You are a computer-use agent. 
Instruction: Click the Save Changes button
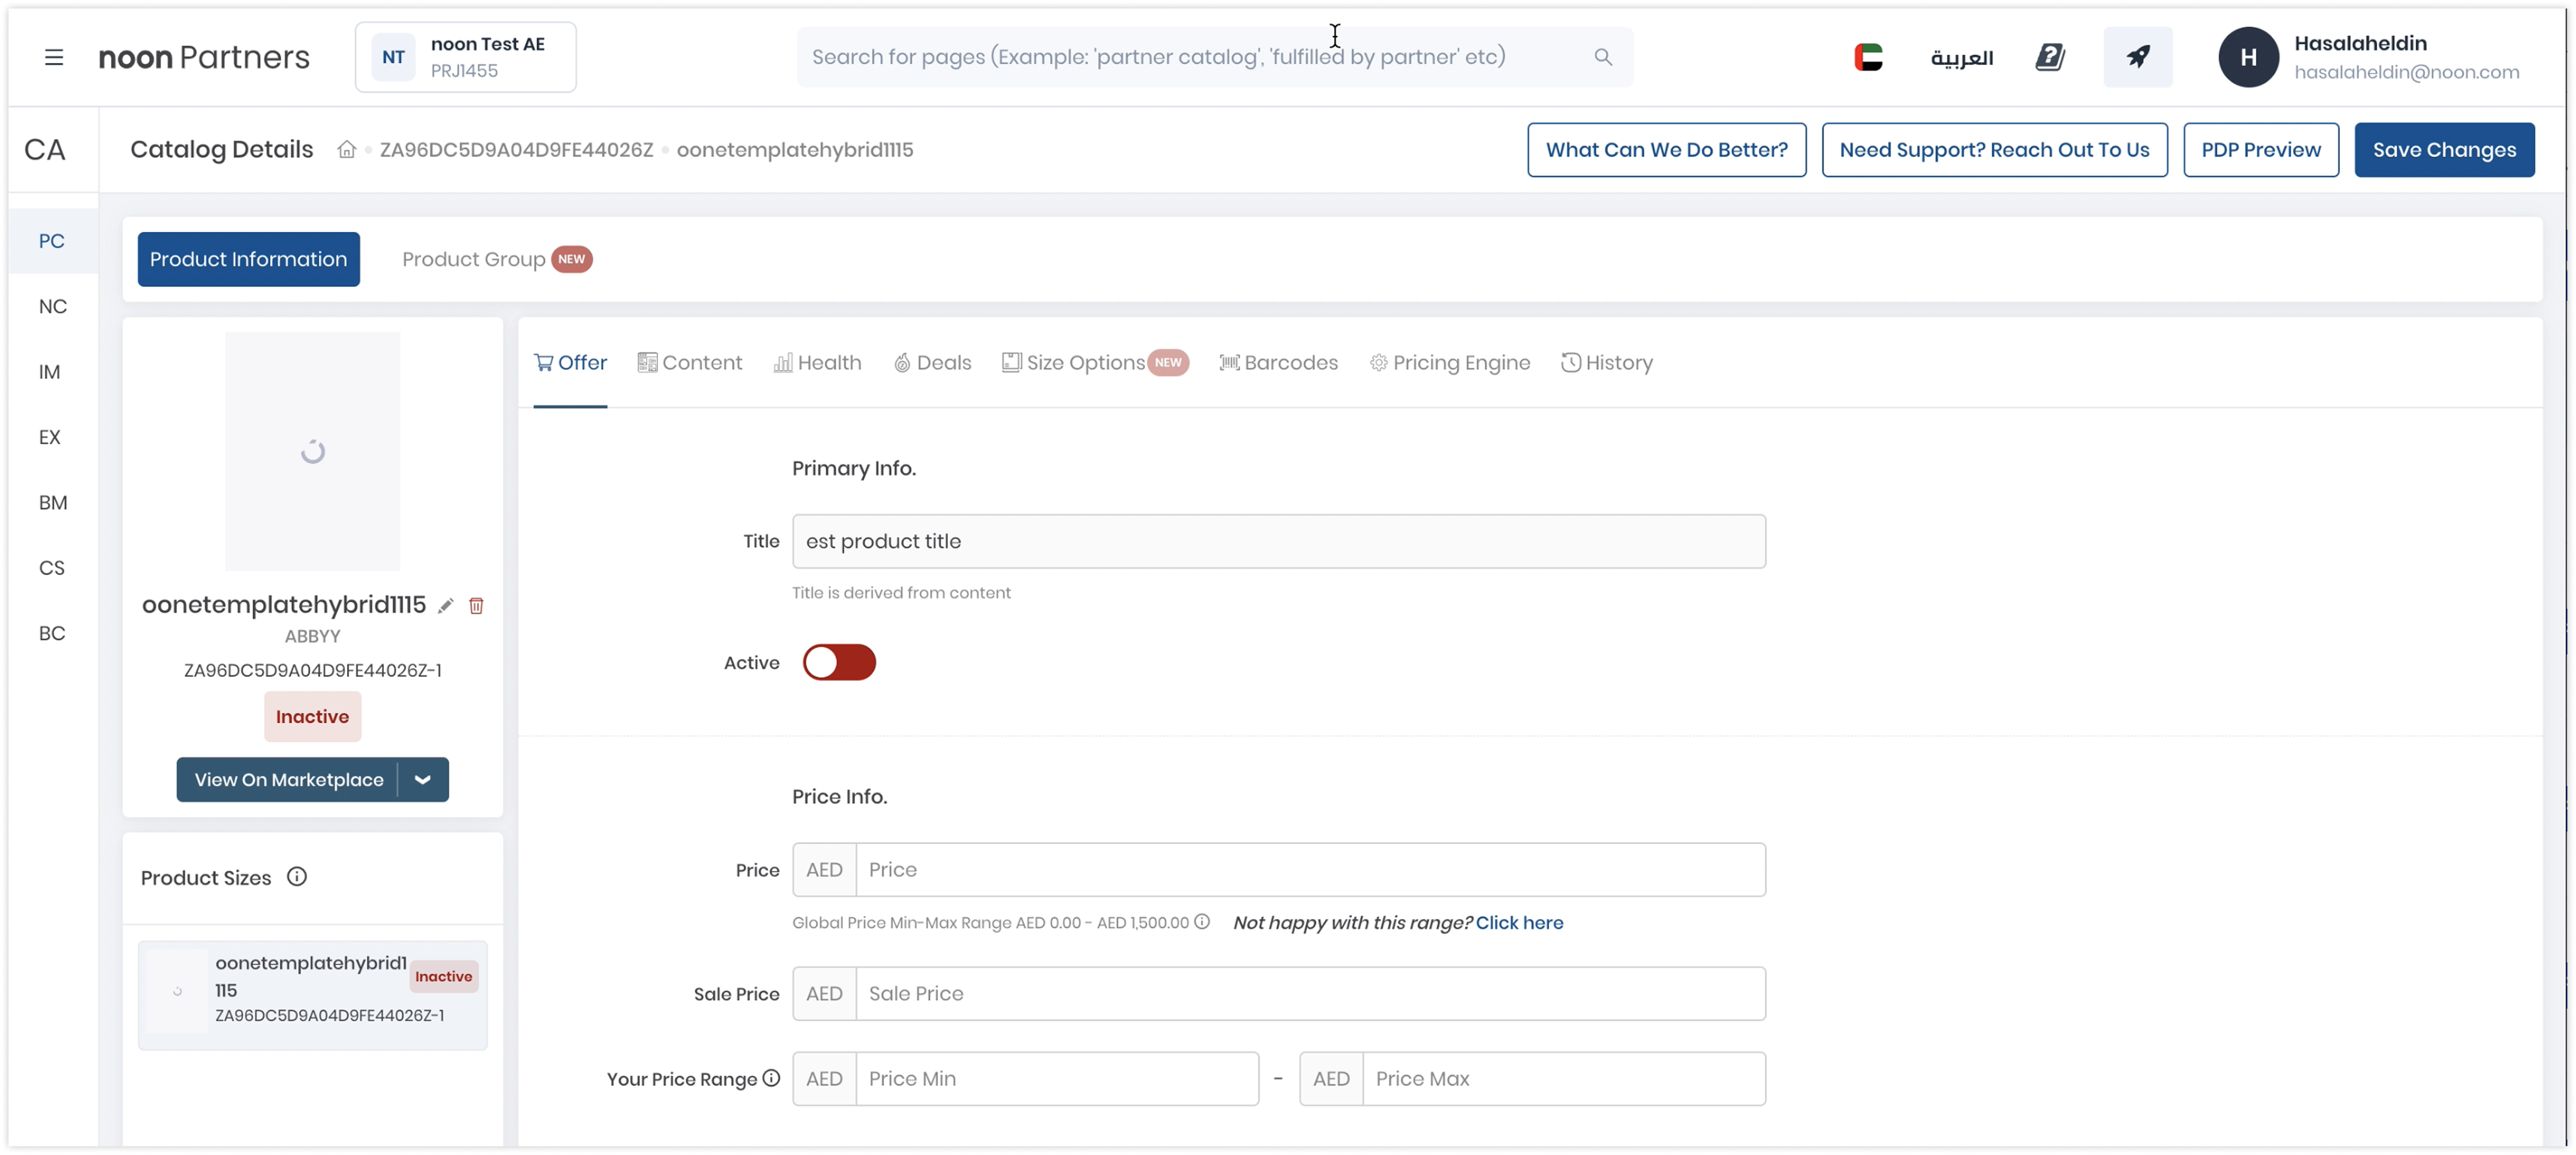pyautogui.click(x=2443, y=150)
